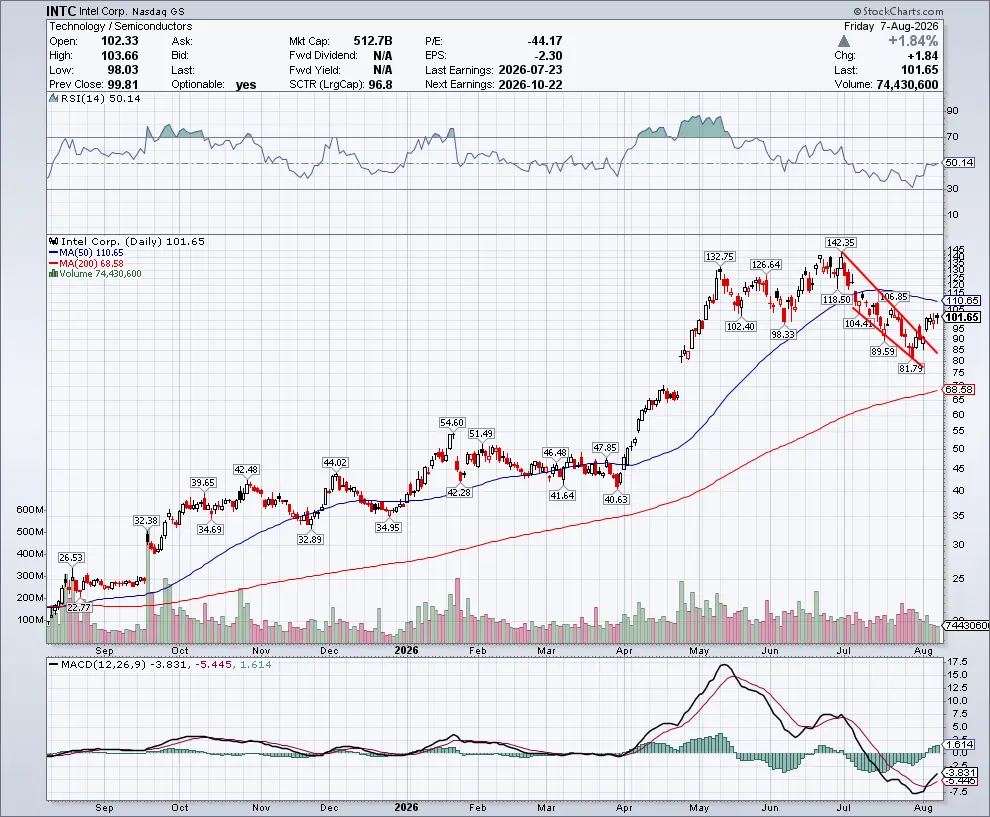Click the High value 103.66
Screen dimensions: 990x817
(x=119, y=55)
